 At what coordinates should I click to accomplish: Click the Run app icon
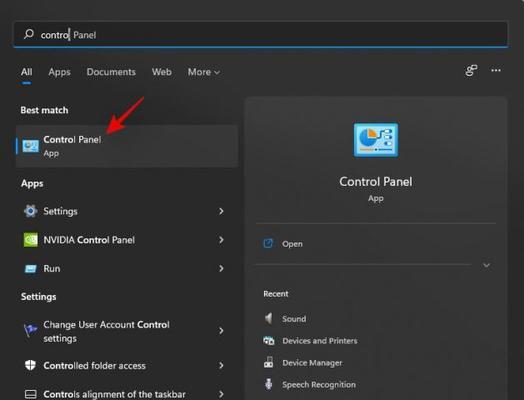[x=30, y=269]
